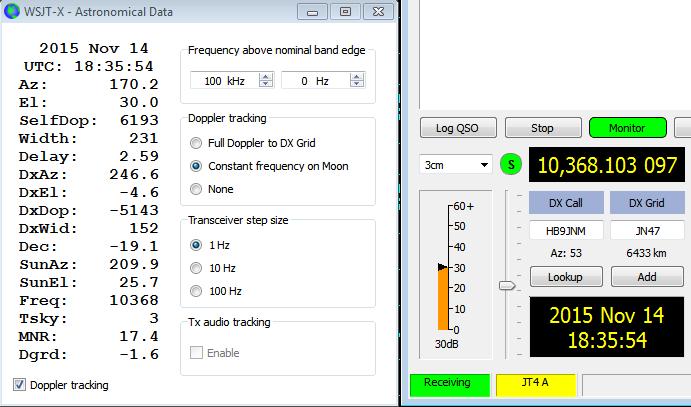Click the El value 30.0
Viewport: 691px width, 407px height.
(139, 102)
